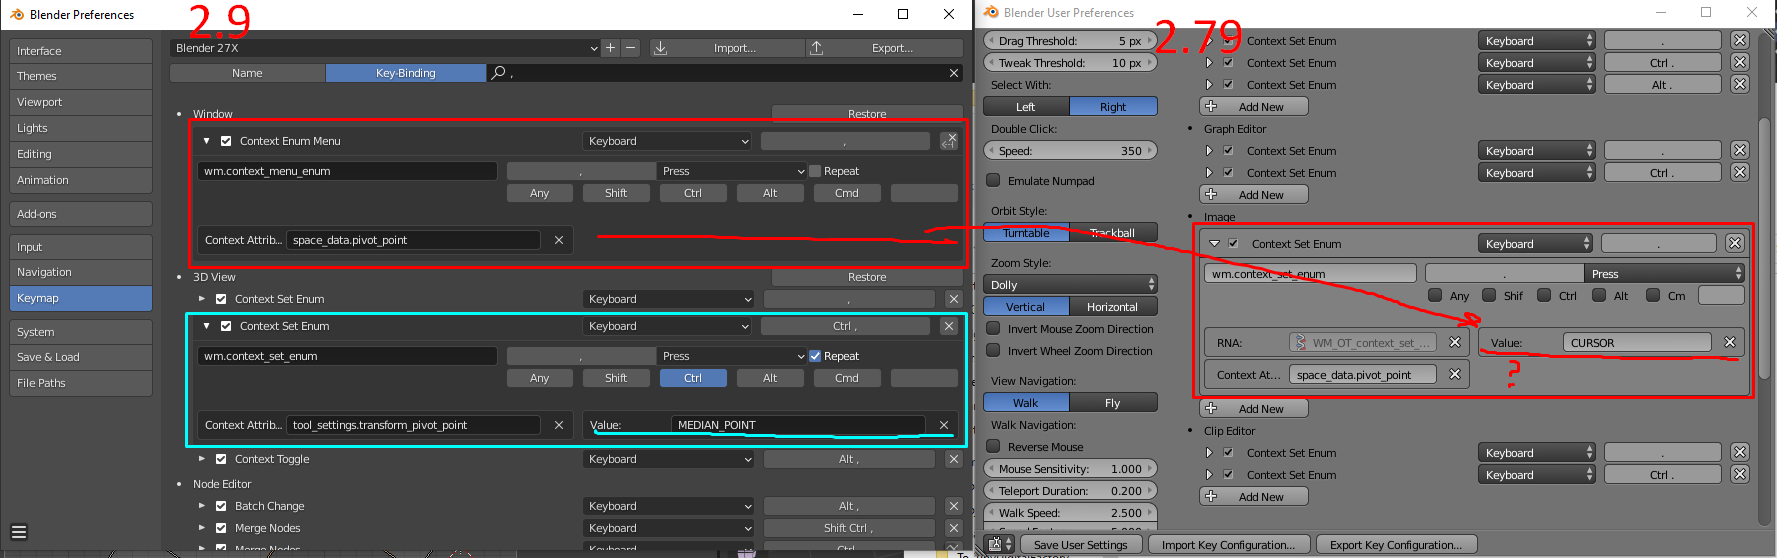Open the Keyboard dropdown for Context Enum Menu
Screen dimensions: 1777x558
667,141
